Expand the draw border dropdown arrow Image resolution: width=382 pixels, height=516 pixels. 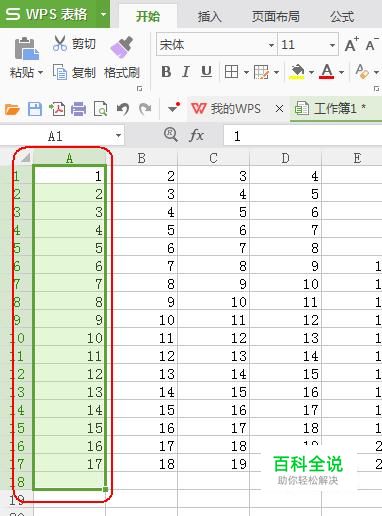click(276, 72)
